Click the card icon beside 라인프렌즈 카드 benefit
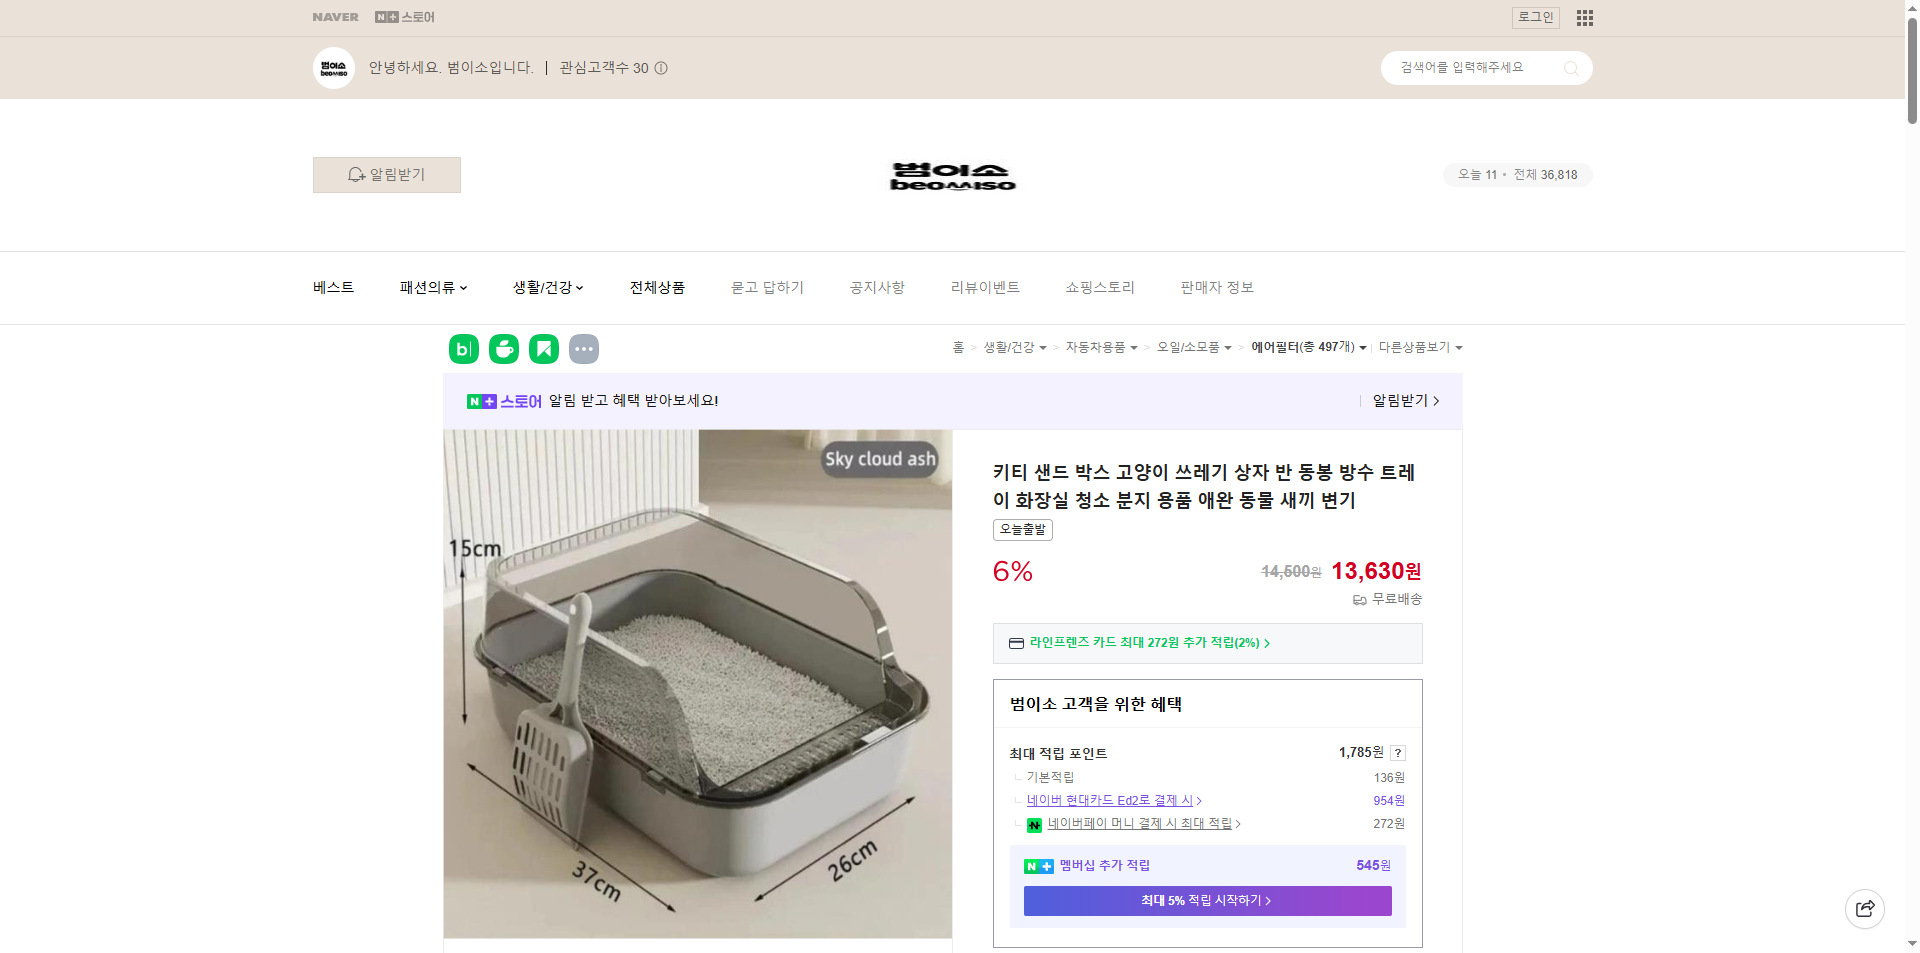This screenshot has width=1920, height=953. pyautogui.click(x=1017, y=643)
